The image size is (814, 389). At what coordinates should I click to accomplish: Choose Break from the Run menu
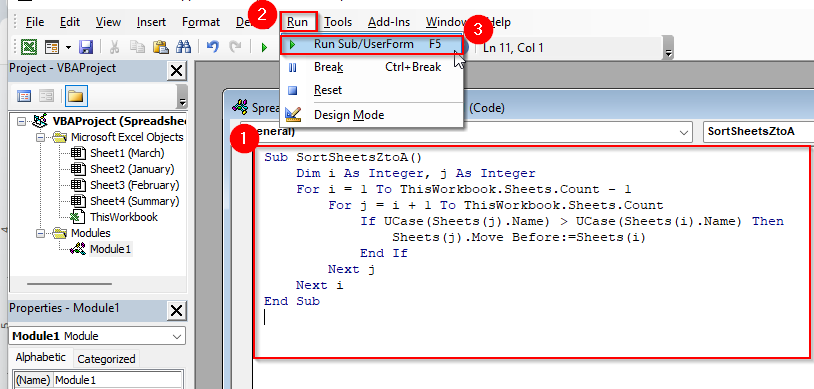(371, 67)
